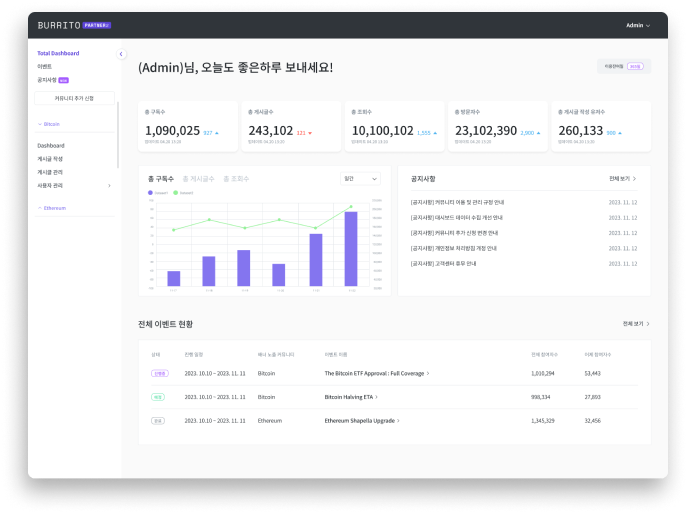Collapse the Bitcoin section in sidebar
The width and height of the screenshot is (688, 515).
click(x=40, y=125)
